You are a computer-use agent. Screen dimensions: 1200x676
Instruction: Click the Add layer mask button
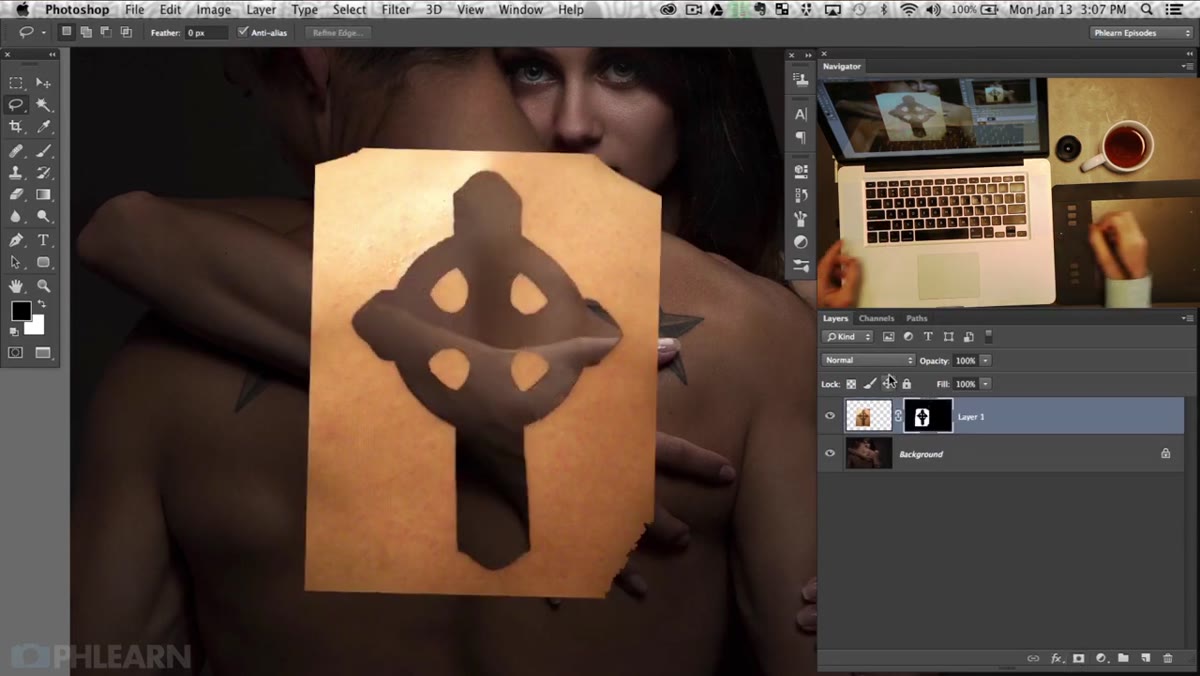1078,659
